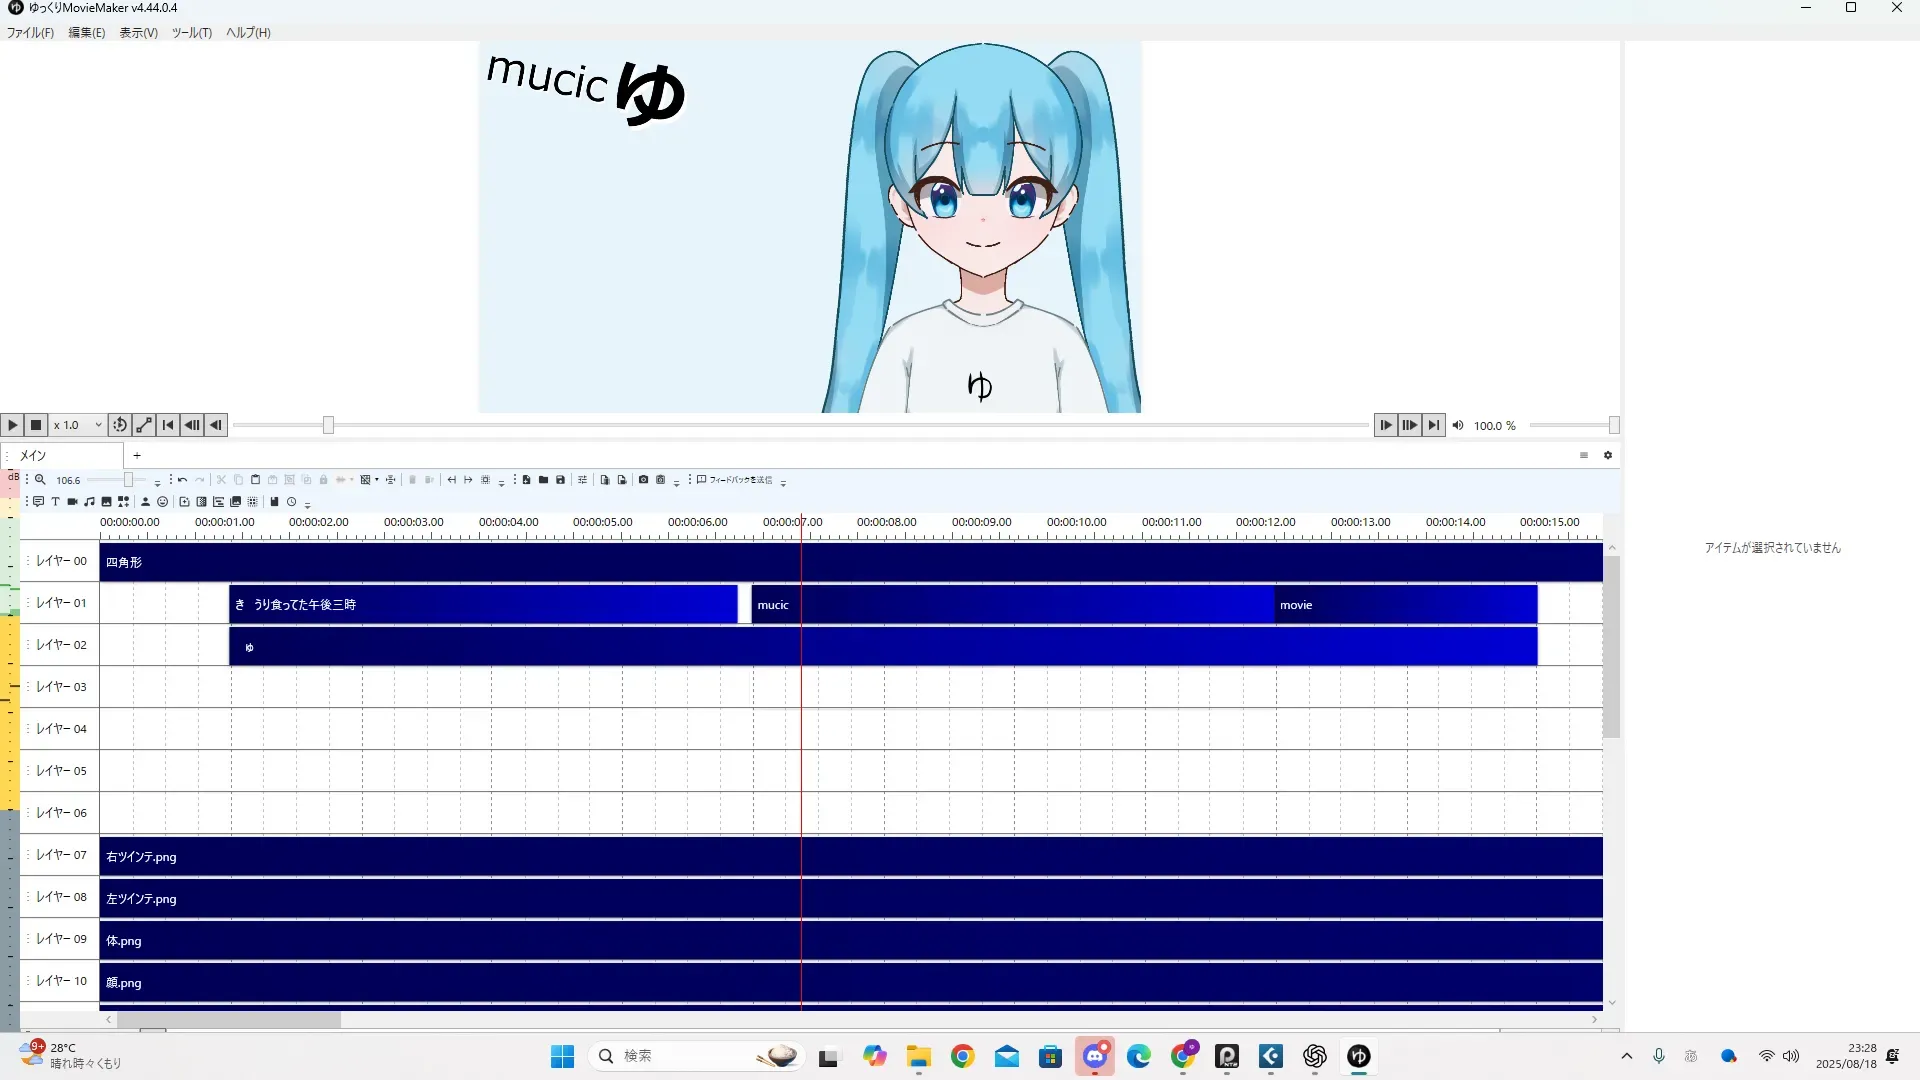The height and width of the screenshot is (1080, 1920).
Task: Select the メイン timeline tab
Action: tap(34, 455)
